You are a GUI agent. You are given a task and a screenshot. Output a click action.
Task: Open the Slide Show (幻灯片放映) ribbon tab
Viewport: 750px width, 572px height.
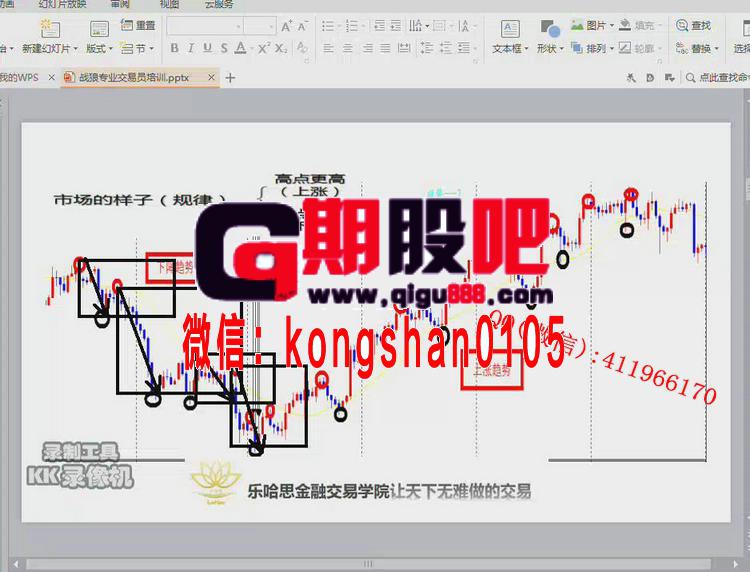(x=62, y=4)
